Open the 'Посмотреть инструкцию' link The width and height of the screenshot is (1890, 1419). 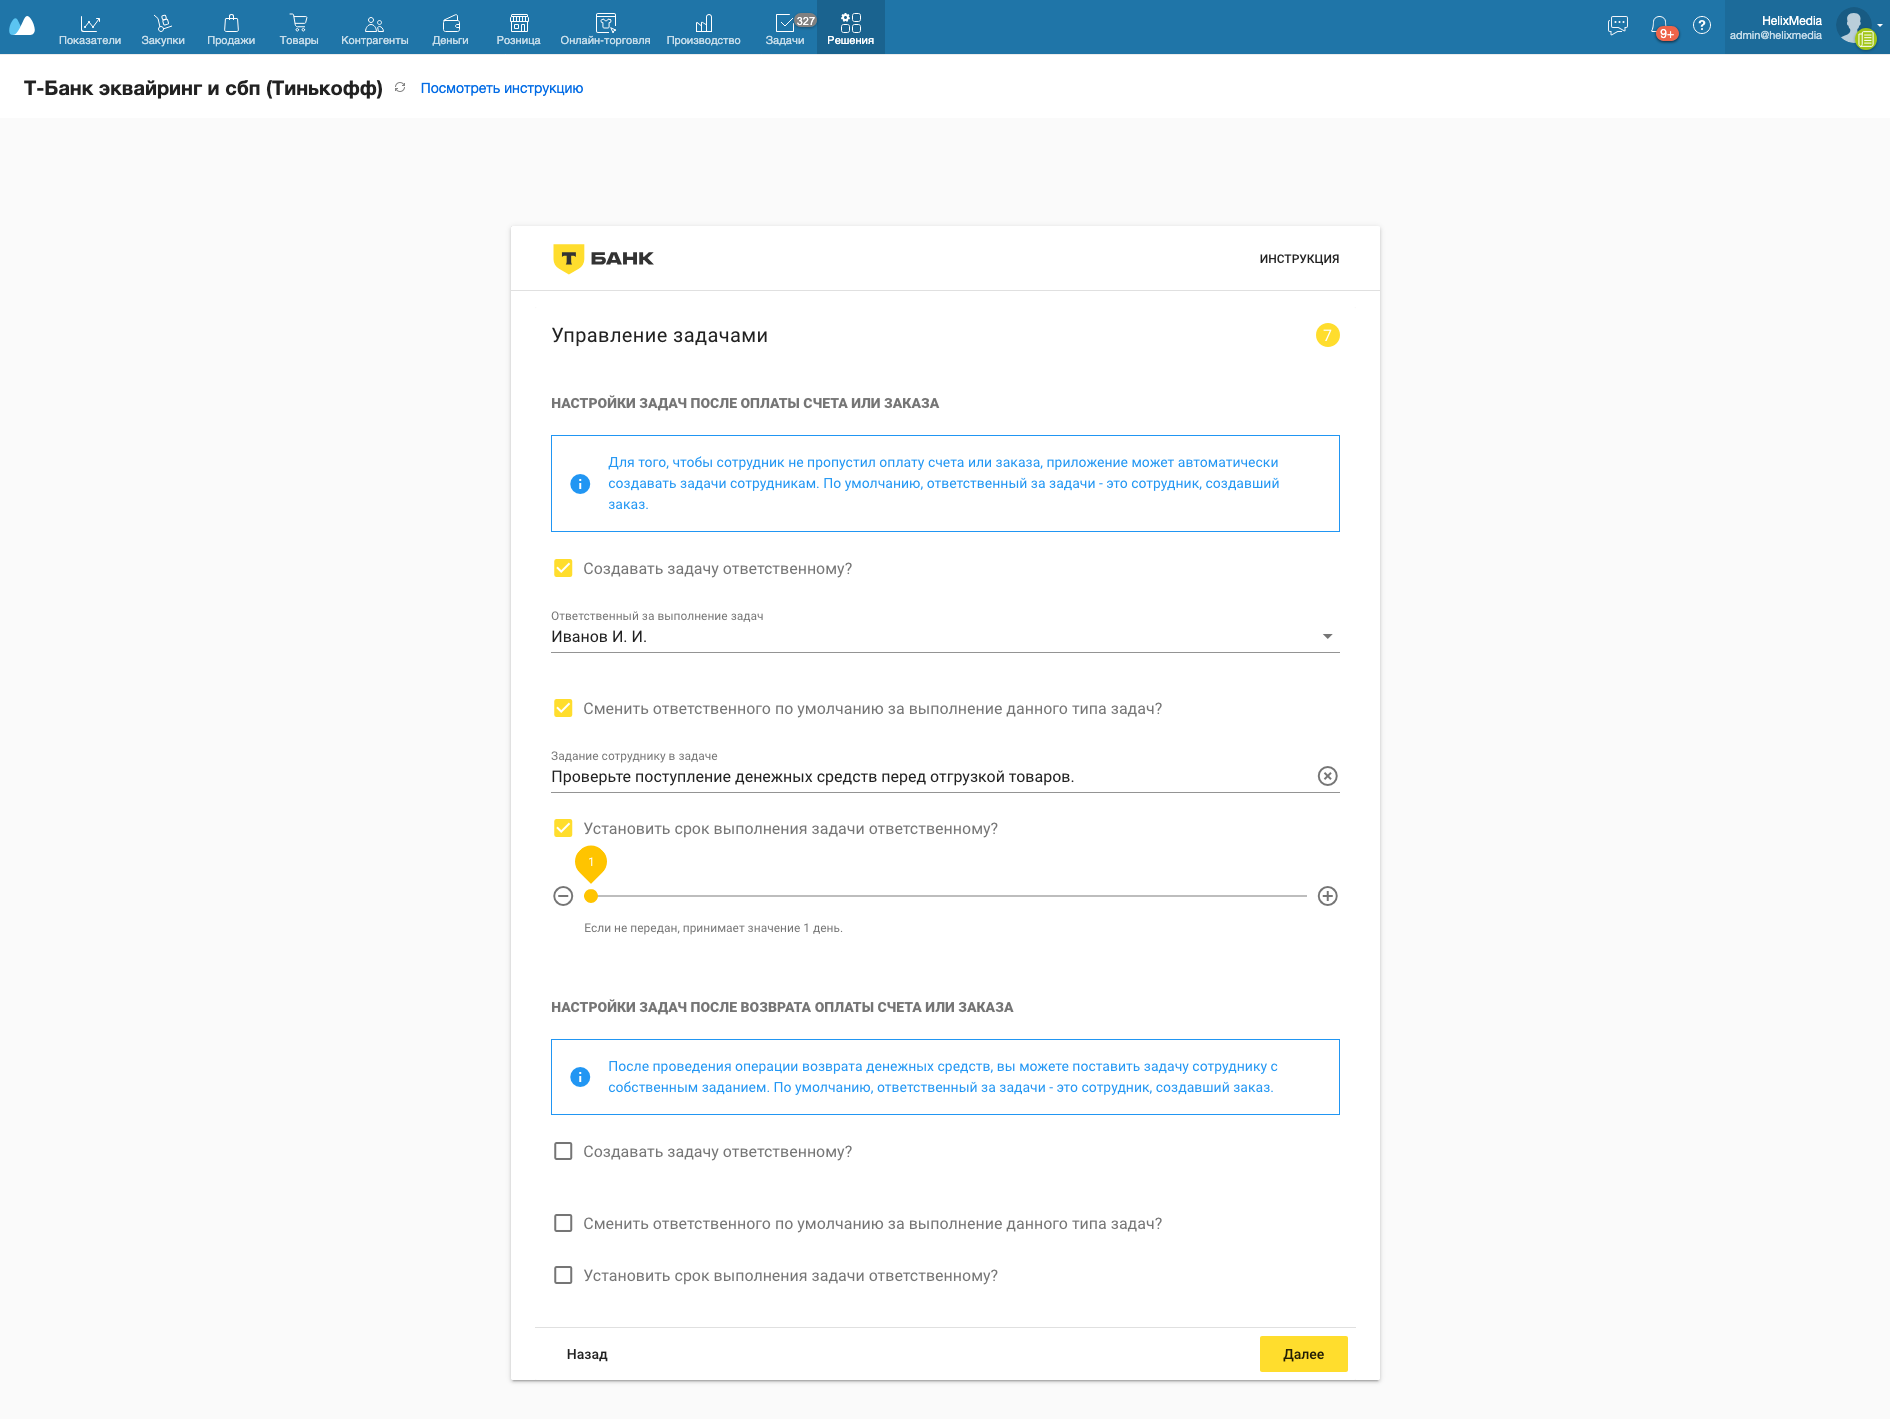tap(501, 88)
